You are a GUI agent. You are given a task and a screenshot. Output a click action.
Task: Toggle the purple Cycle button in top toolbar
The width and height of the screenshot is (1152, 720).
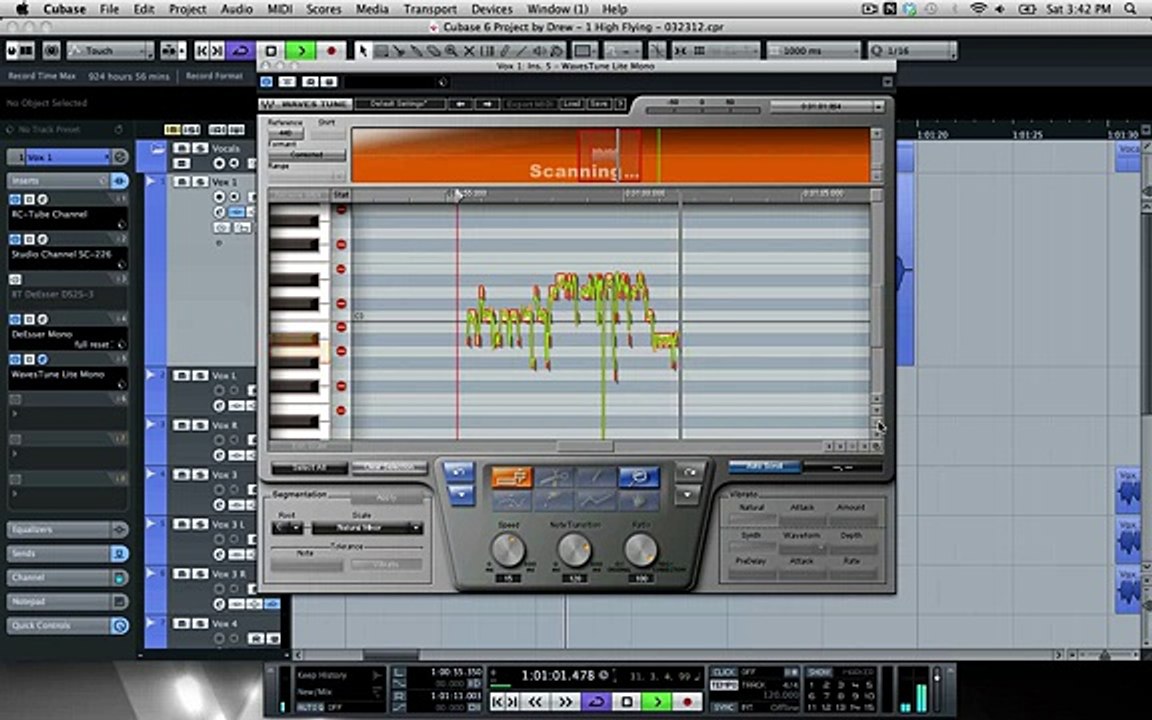(240, 51)
